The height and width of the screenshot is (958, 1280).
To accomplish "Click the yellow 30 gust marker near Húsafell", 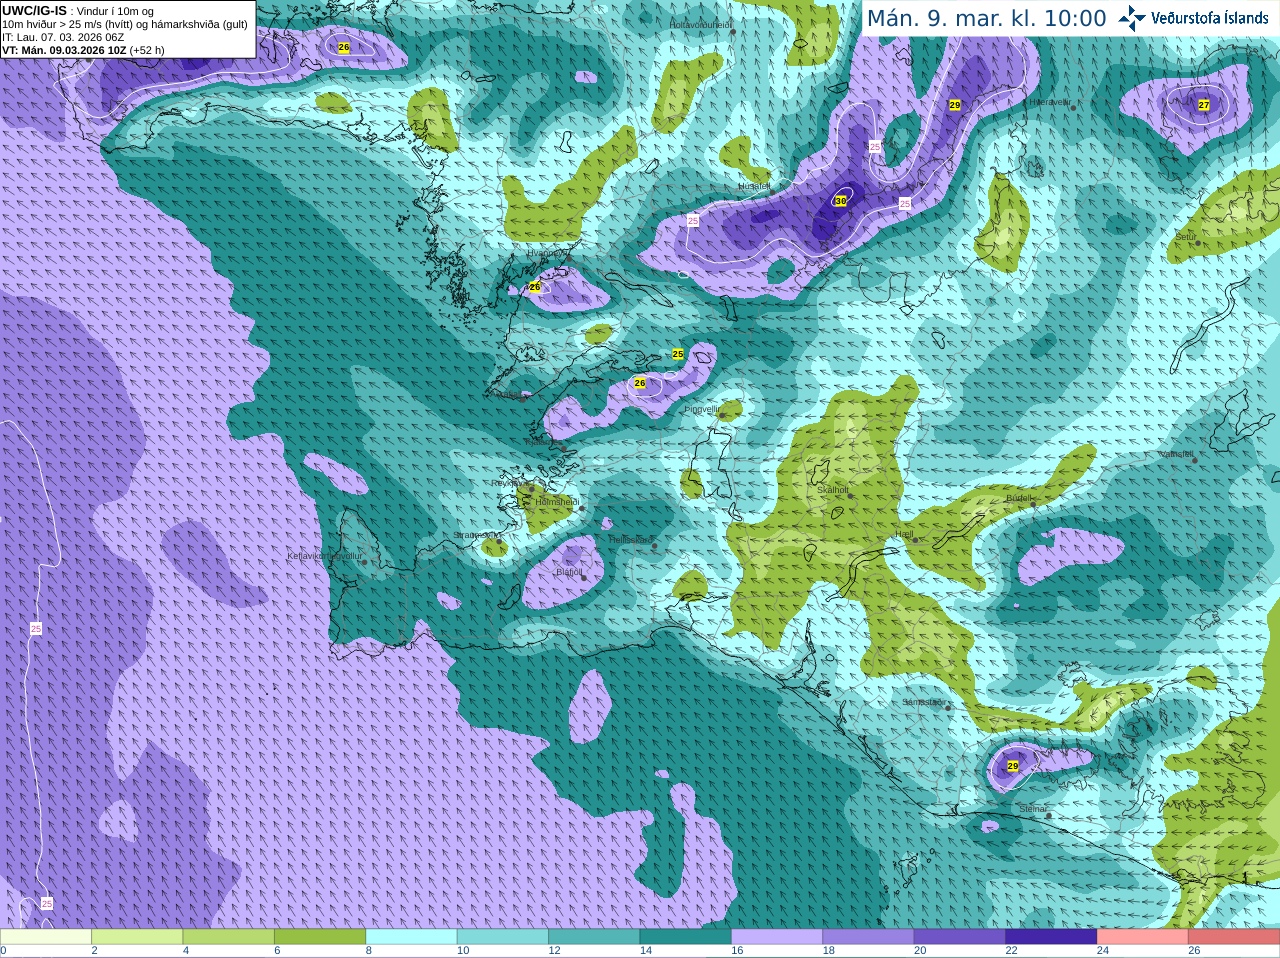I will pos(840,201).
